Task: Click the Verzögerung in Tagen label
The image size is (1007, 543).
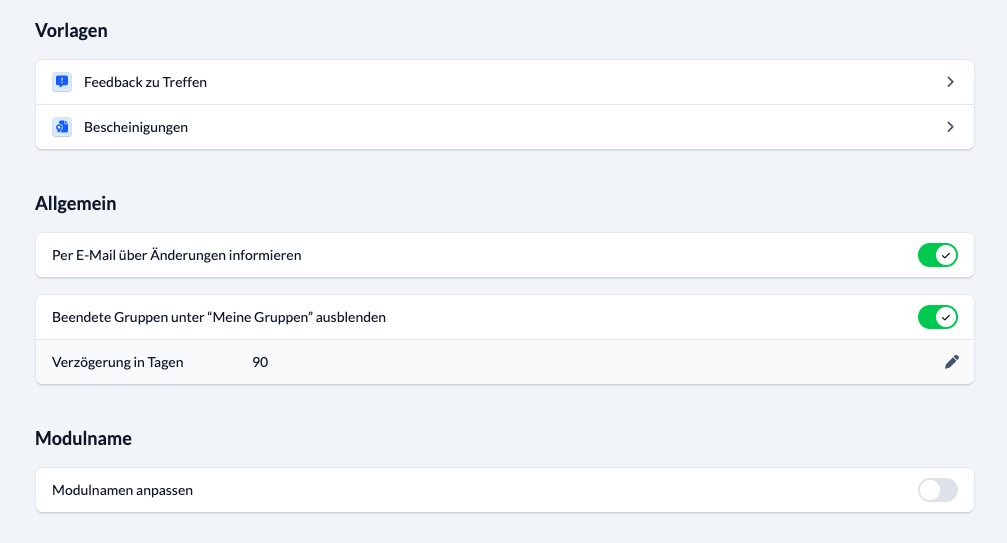Action: pyautogui.click(x=117, y=362)
